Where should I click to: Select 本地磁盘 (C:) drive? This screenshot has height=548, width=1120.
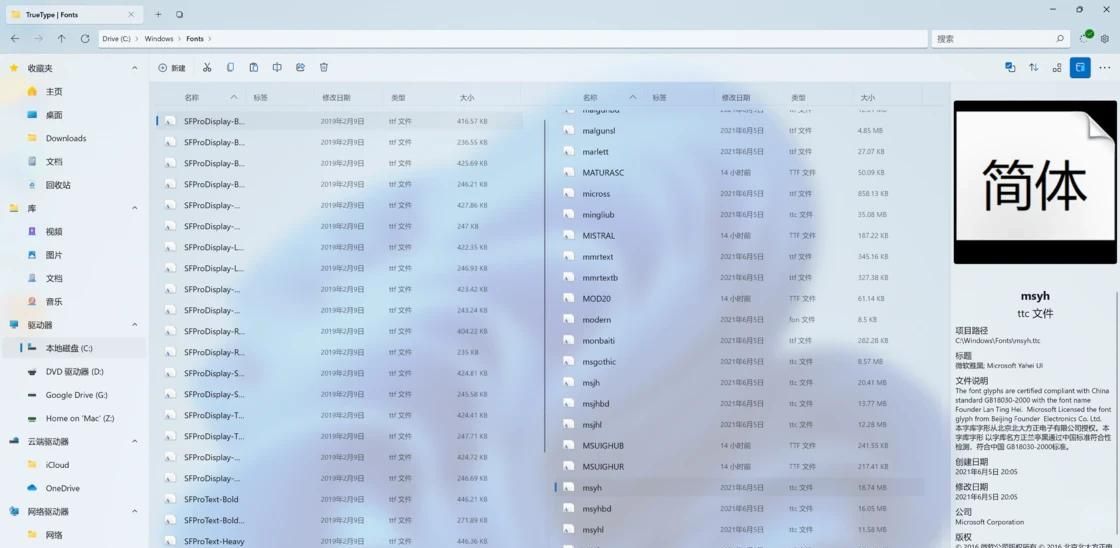(x=75, y=348)
